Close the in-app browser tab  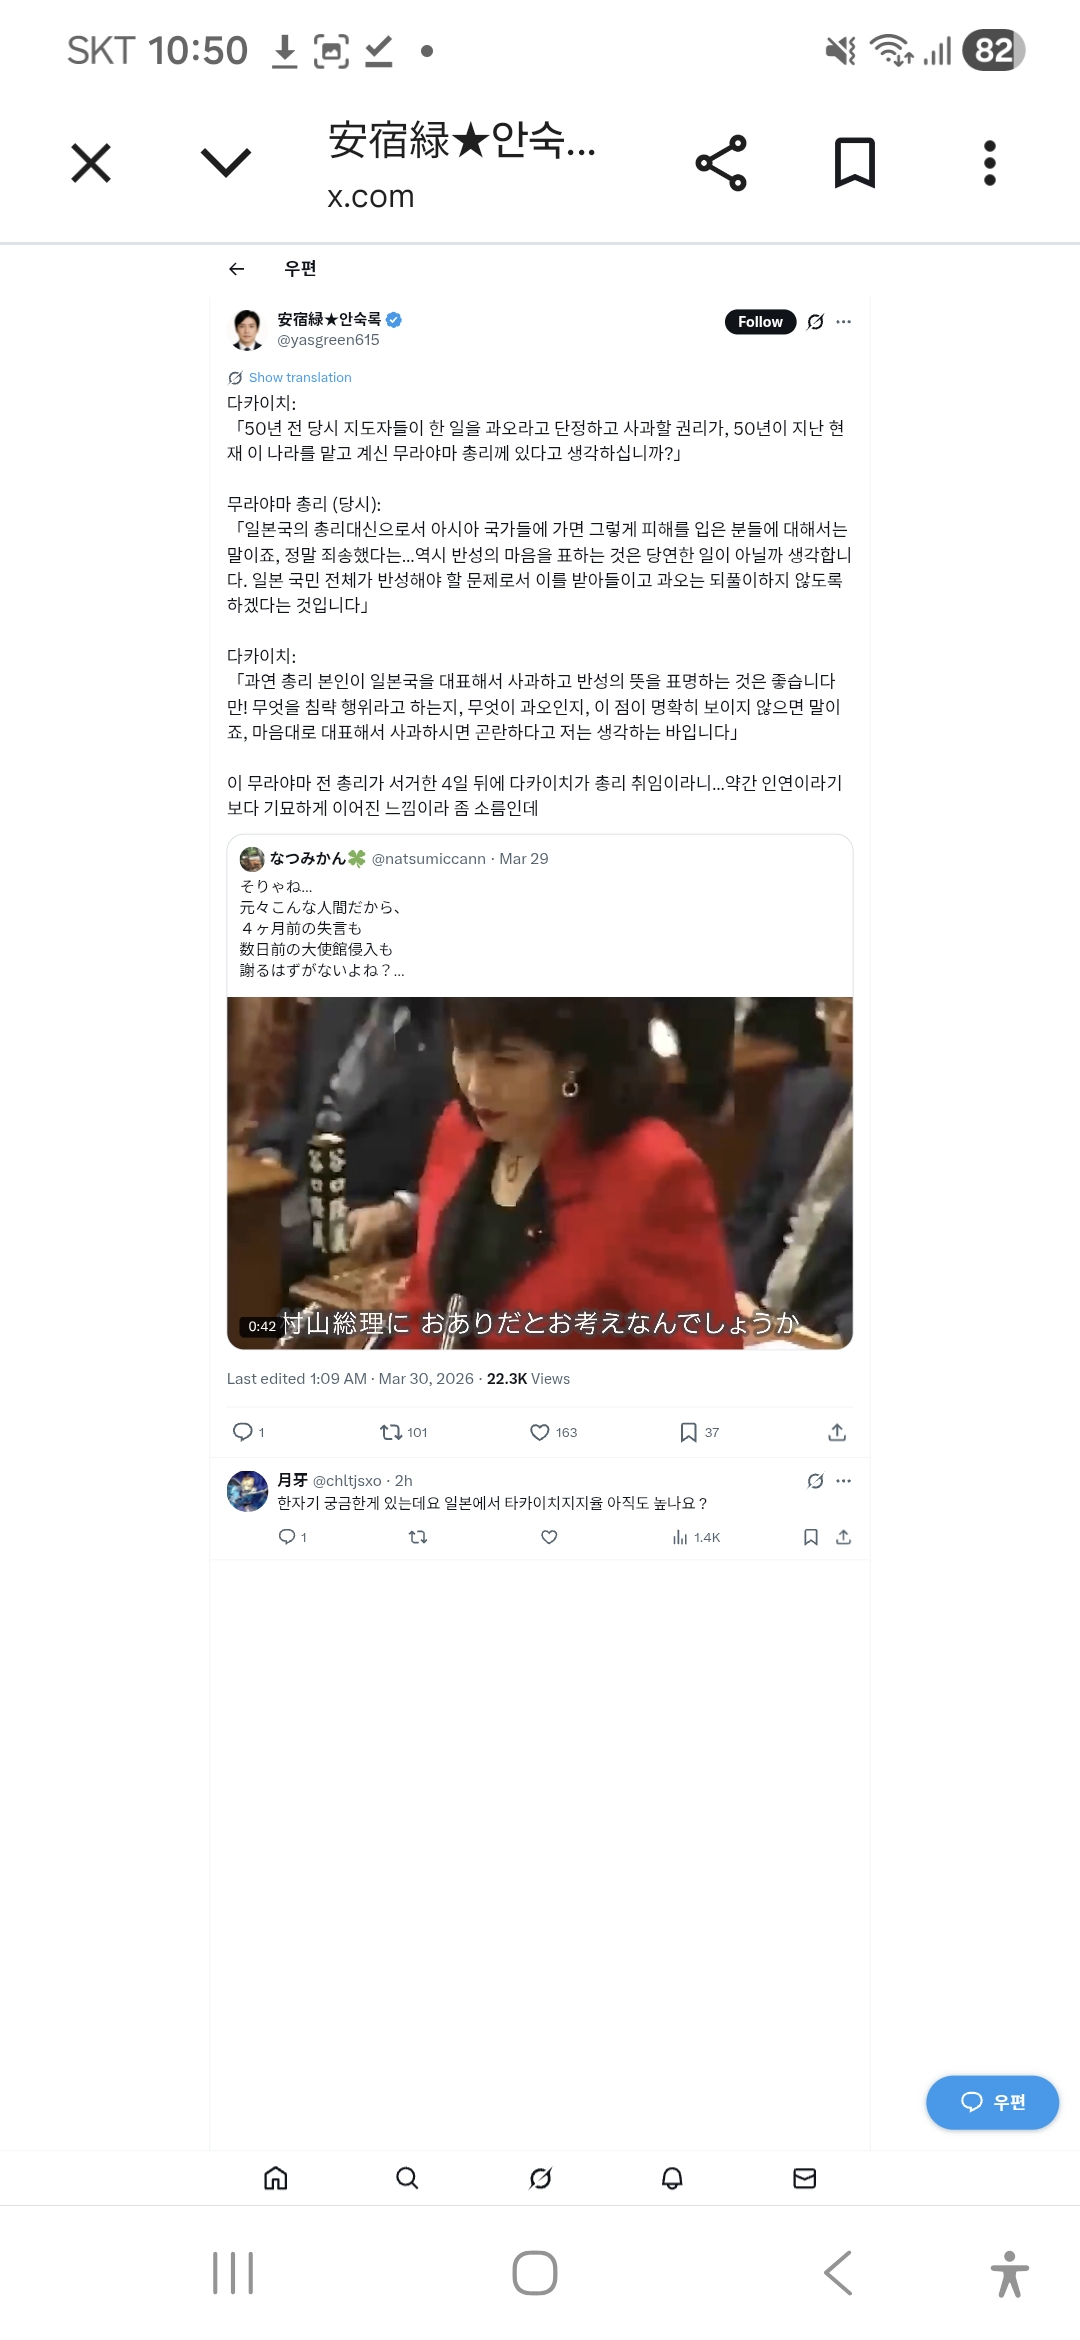[91, 163]
